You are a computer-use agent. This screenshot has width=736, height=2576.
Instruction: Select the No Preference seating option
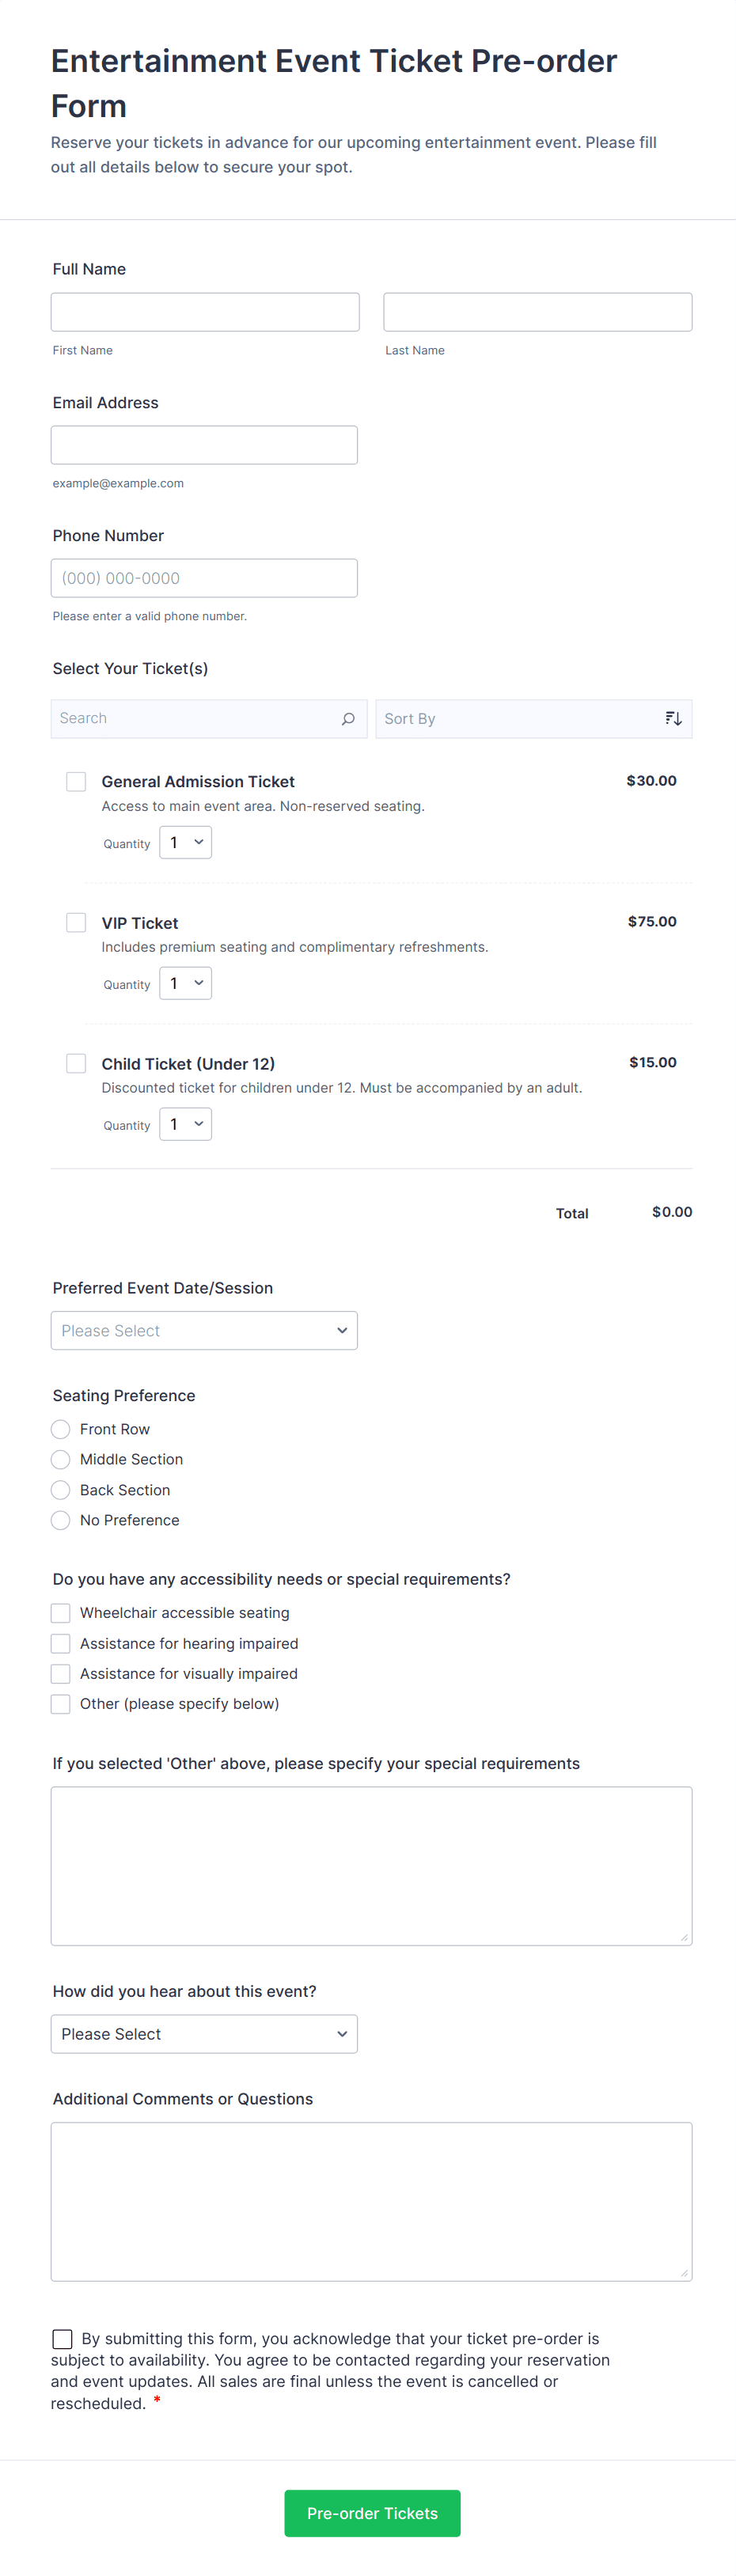pyautogui.click(x=60, y=1520)
